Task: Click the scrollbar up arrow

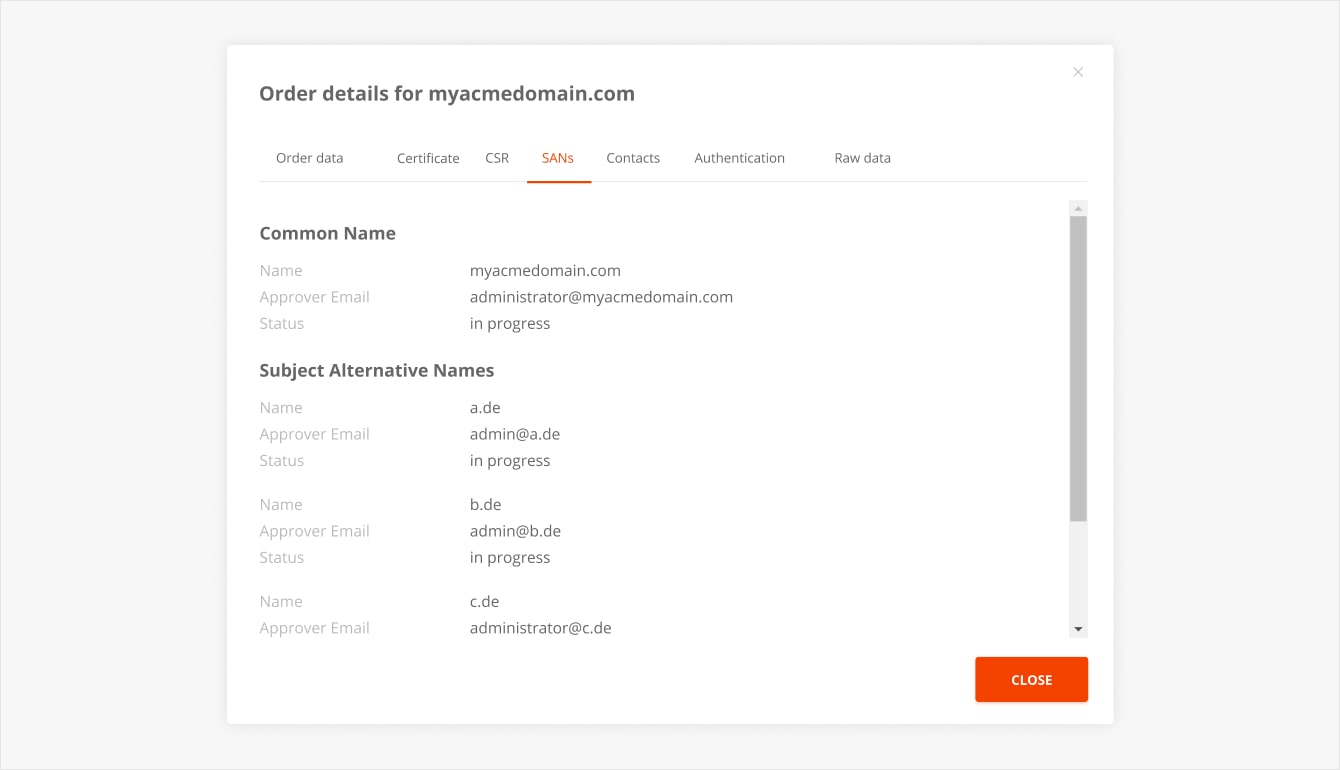Action: coord(1078,208)
